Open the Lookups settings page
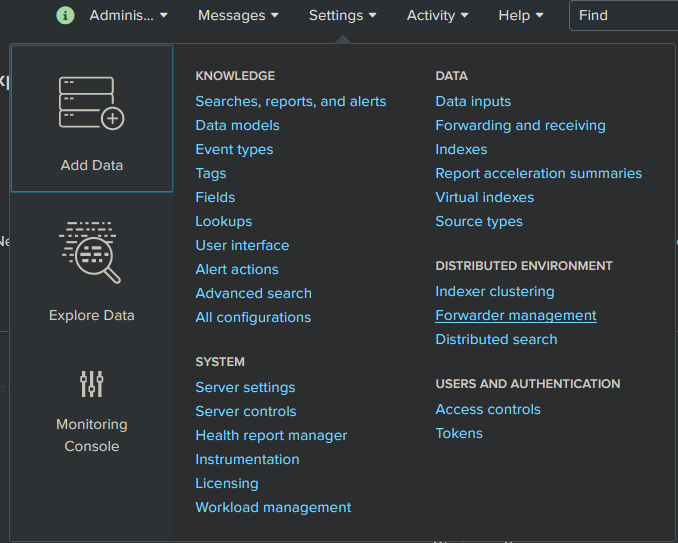This screenshot has width=678, height=543. (224, 221)
